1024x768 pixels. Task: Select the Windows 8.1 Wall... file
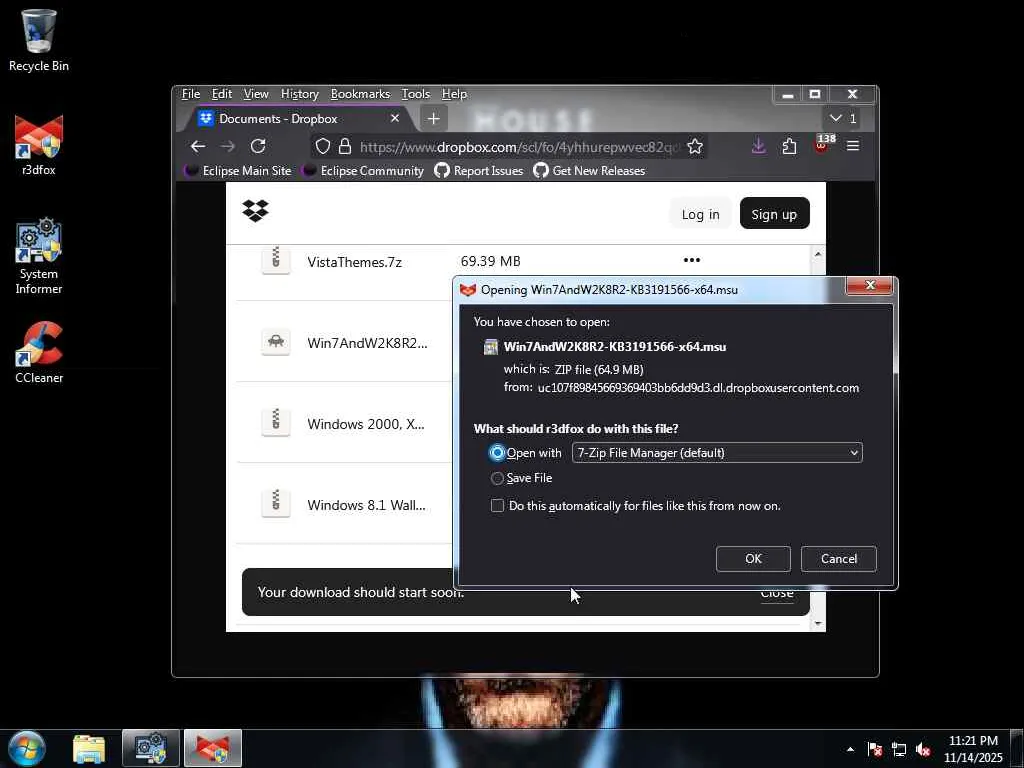[366, 505]
